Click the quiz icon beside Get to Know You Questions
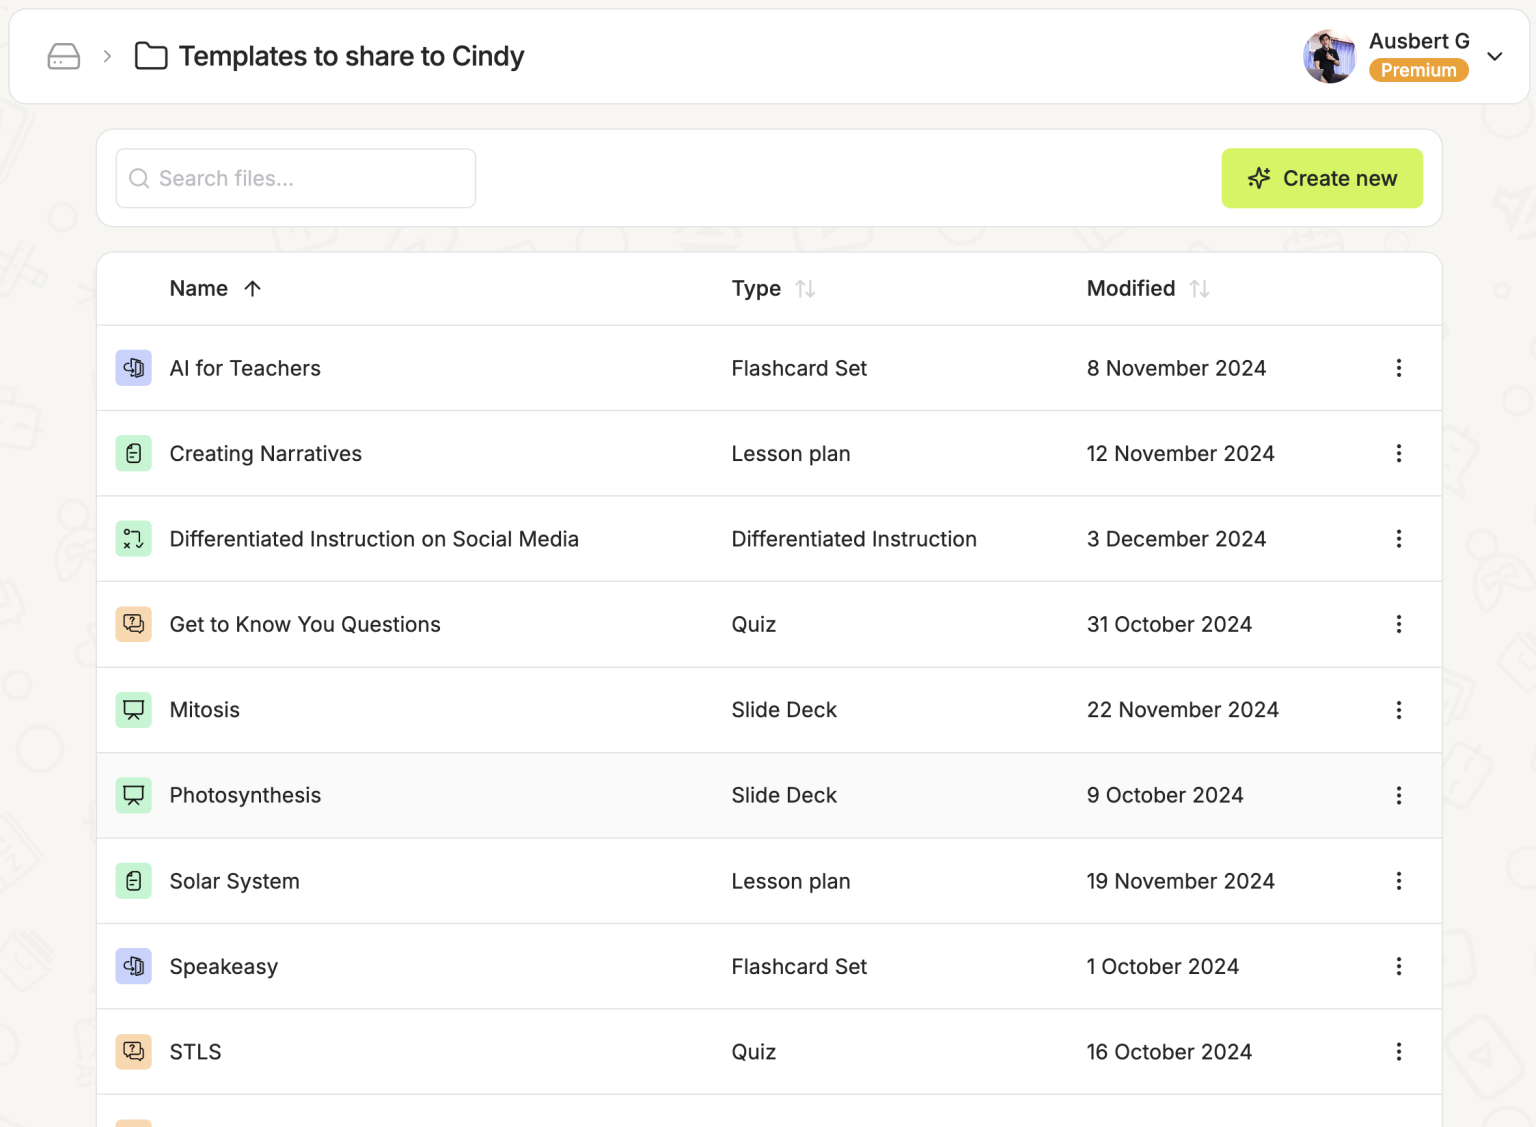Screen dimensions: 1536x1127 133,624
